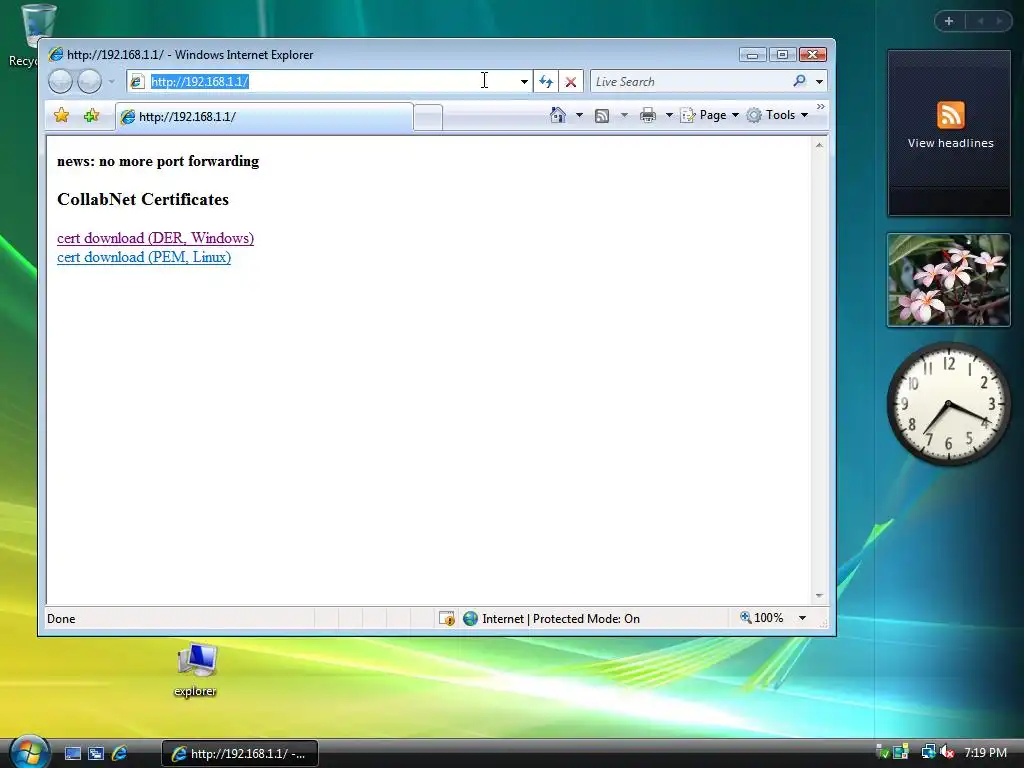Image resolution: width=1024 pixels, height=768 pixels.
Task: Expand the Feeds dropdown arrow
Action: [624, 115]
